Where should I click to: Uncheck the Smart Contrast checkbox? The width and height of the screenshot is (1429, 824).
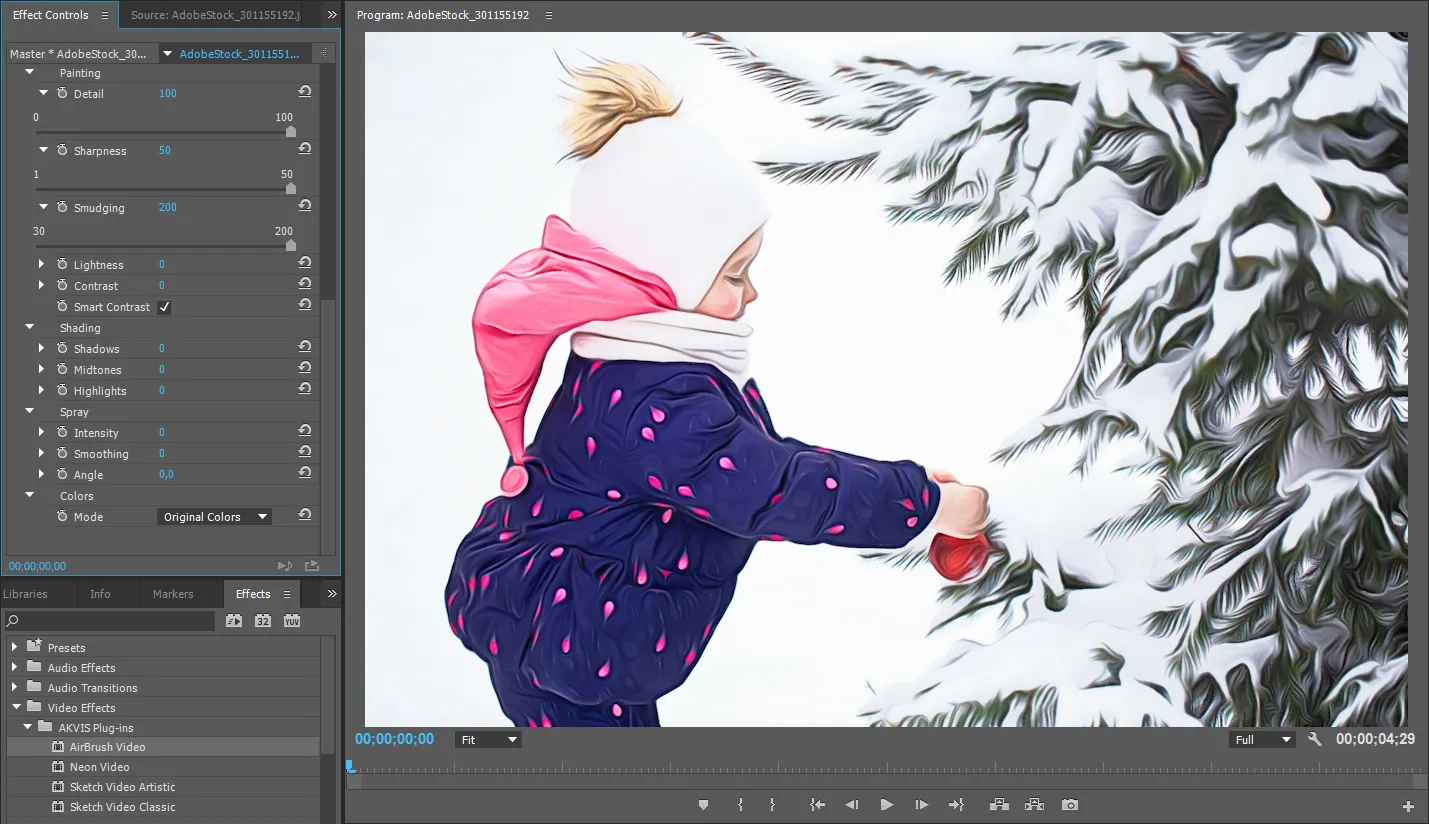pyautogui.click(x=164, y=307)
